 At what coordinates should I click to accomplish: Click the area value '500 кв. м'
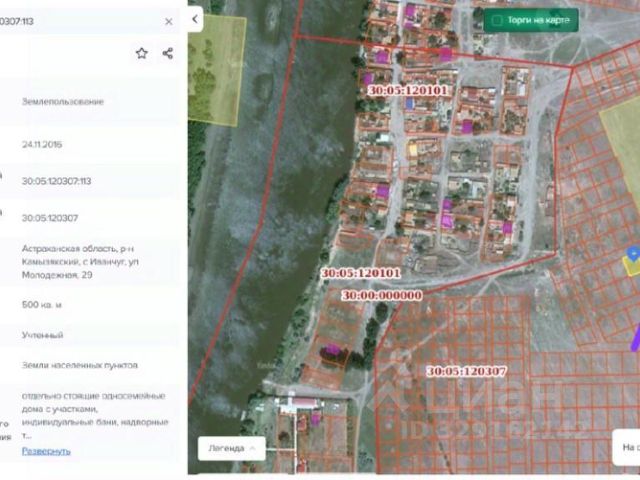point(42,304)
